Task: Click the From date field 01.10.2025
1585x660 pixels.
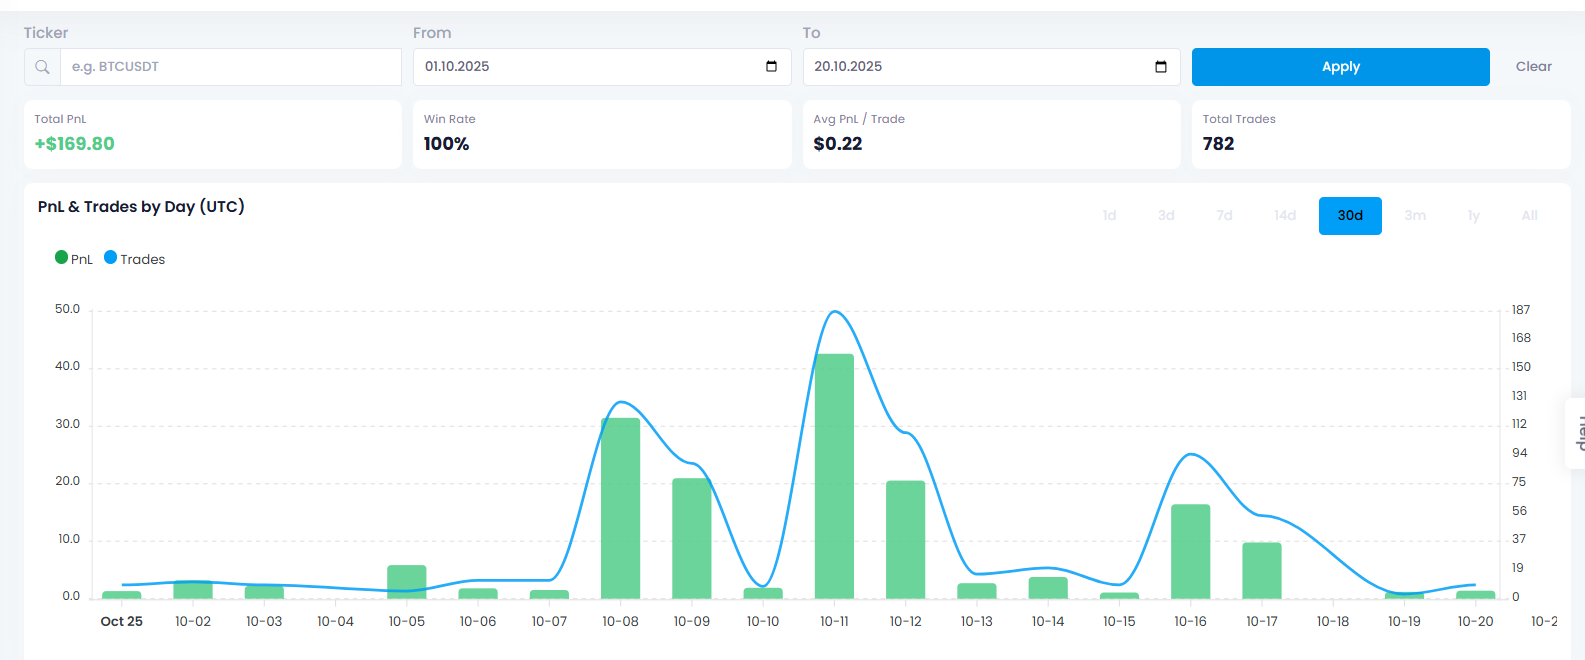Action: [590, 67]
